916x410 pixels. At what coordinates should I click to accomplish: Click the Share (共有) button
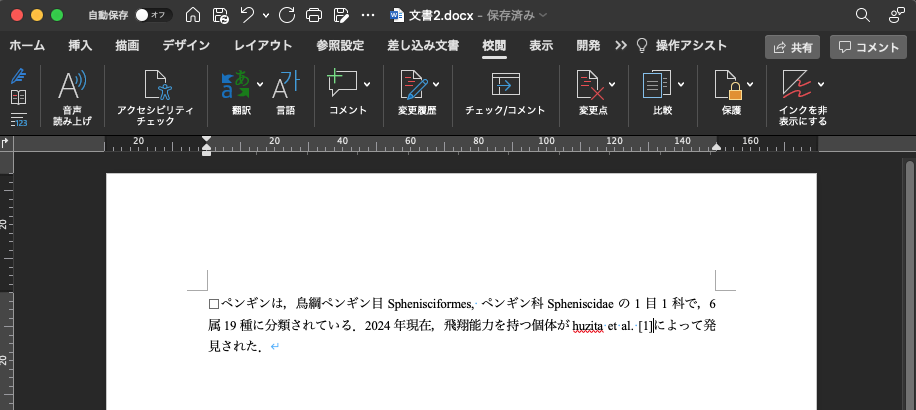[x=792, y=47]
